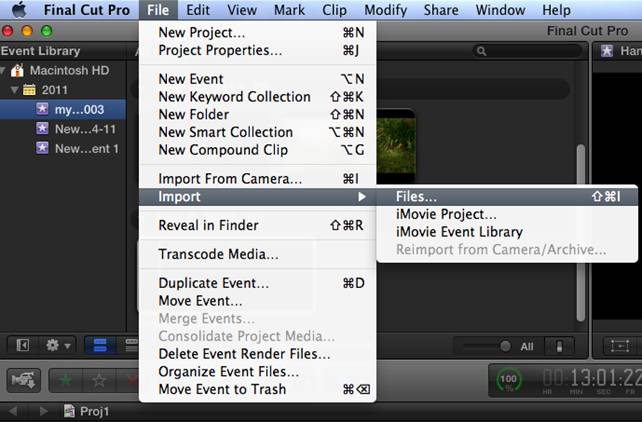642x422 pixels.
Task: Switch to filmstrip view button
Action: pyautogui.click(x=100, y=345)
